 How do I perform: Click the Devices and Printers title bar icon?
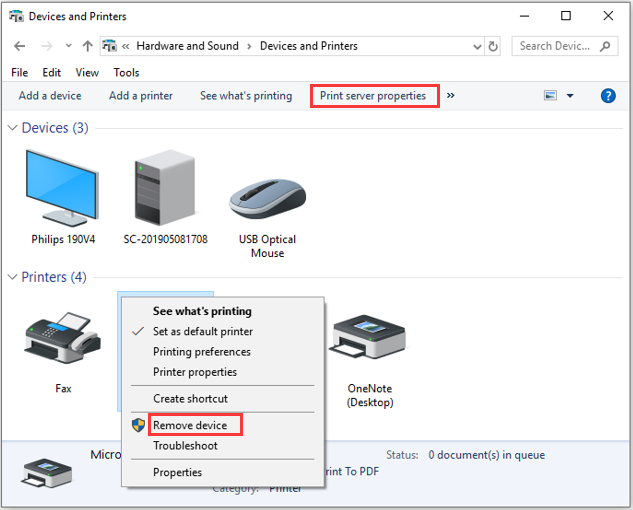(x=16, y=16)
